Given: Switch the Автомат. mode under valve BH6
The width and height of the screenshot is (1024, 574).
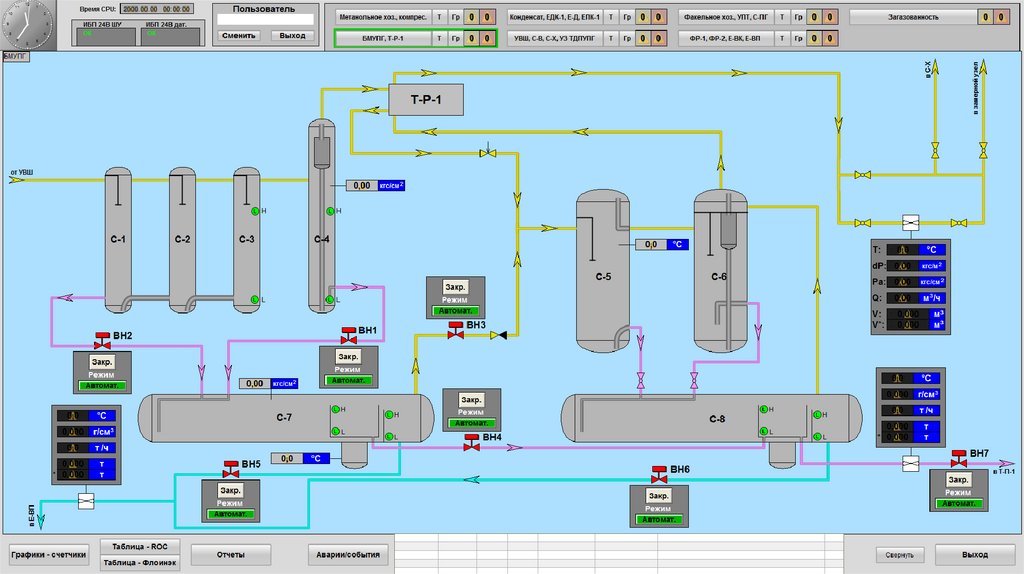Looking at the screenshot, I should tap(658, 519).
